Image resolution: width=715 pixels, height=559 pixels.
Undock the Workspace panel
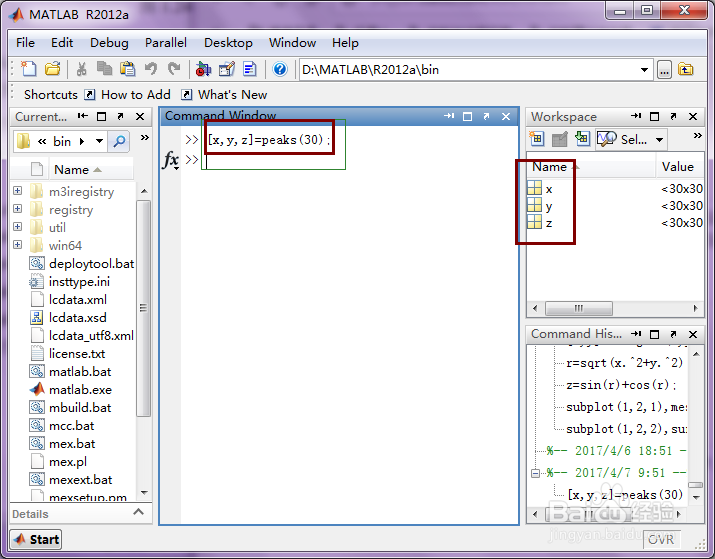[x=674, y=116]
